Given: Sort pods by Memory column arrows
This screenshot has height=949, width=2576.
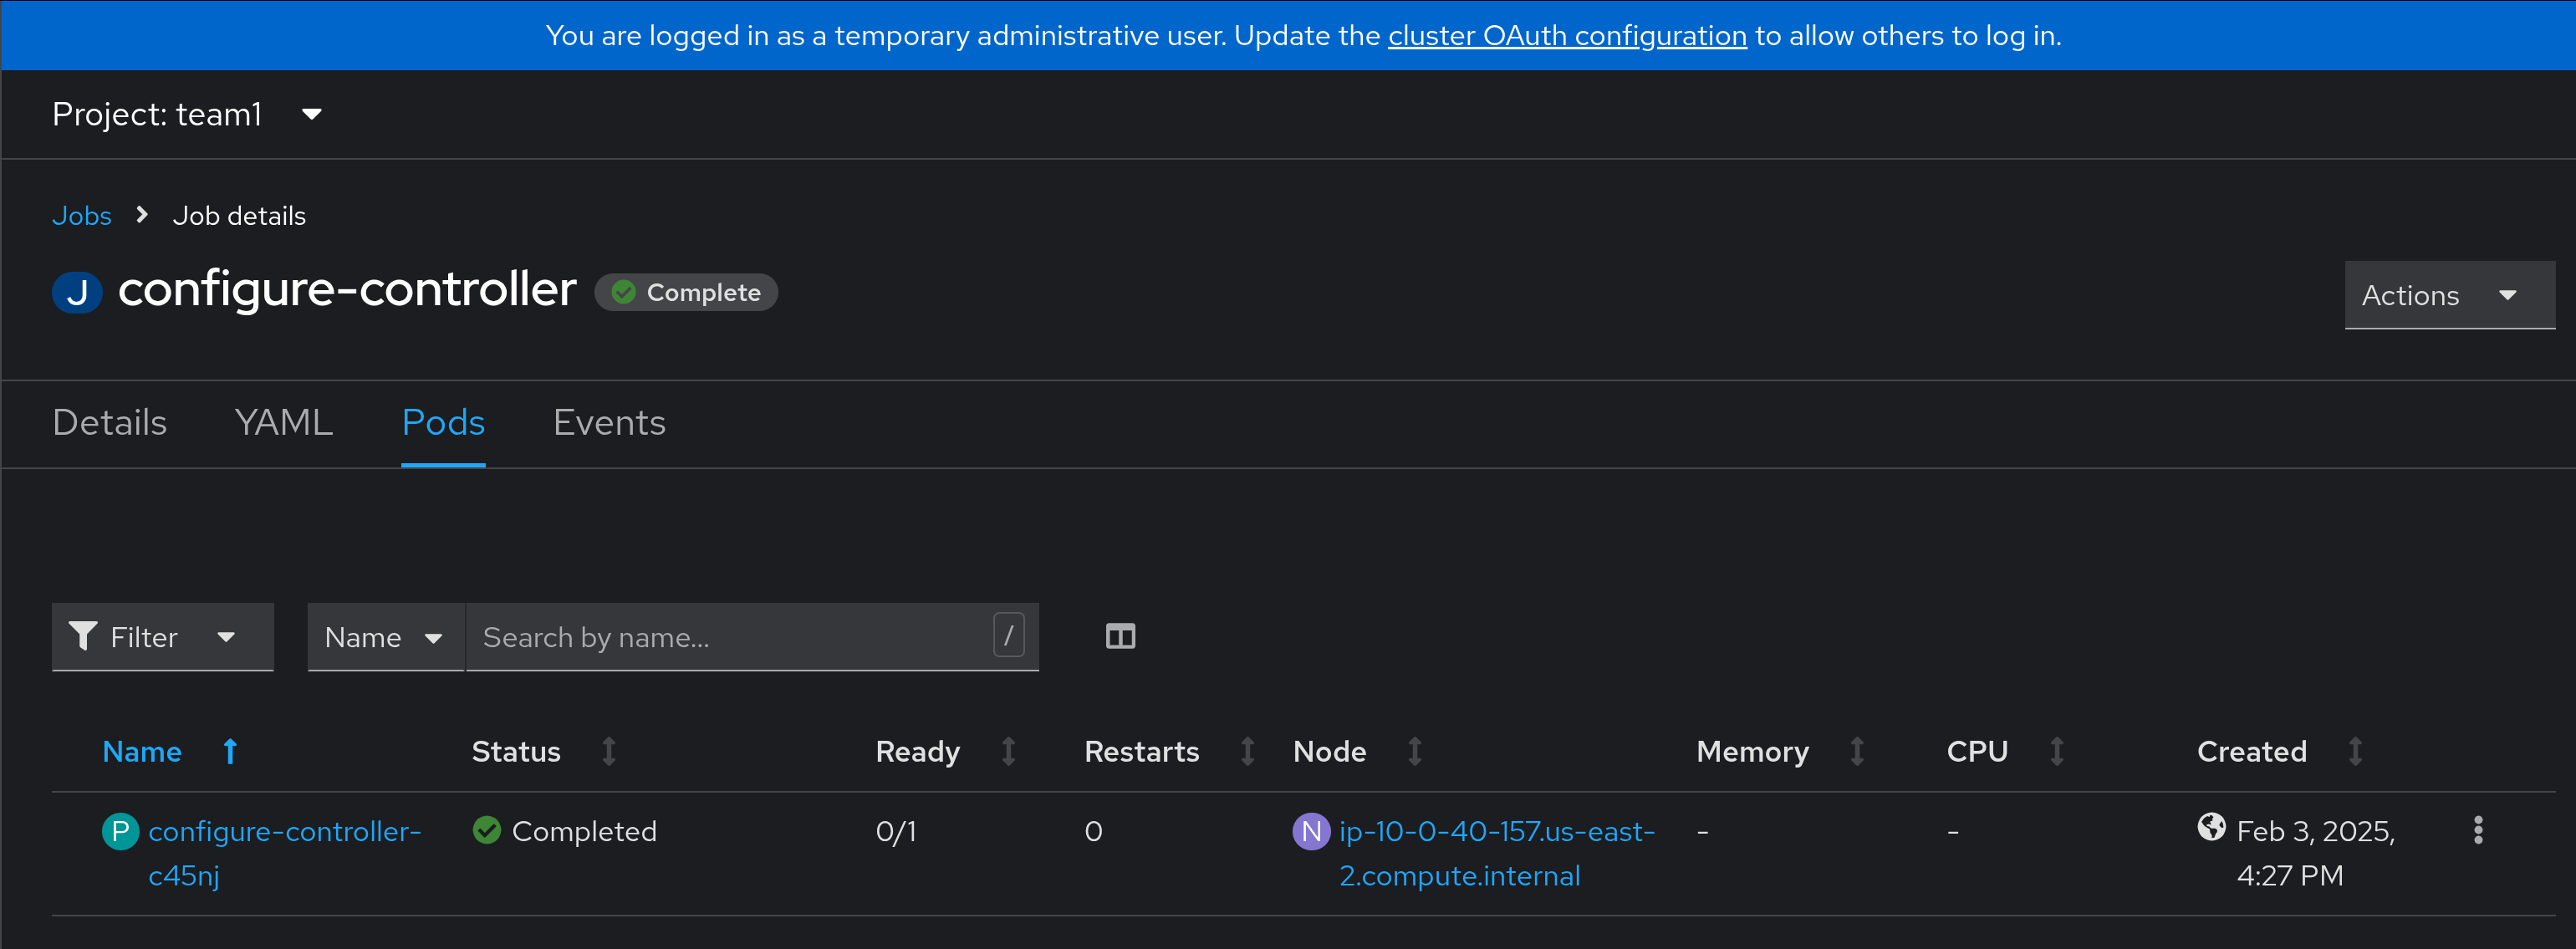Looking at the screenshot, I should [1856, 751].
